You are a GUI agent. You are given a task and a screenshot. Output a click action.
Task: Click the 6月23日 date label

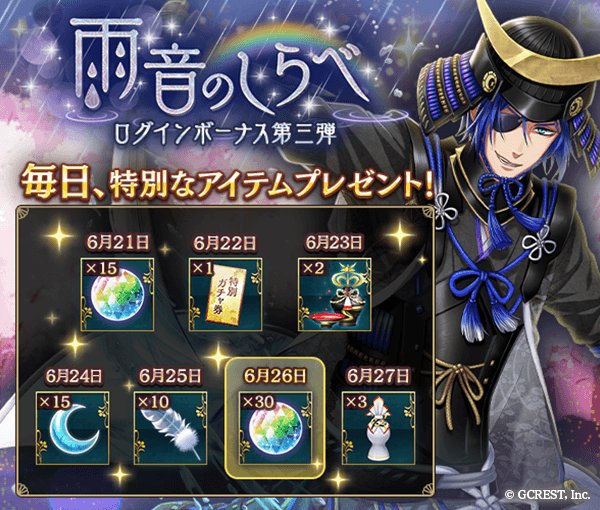point(334,243)
